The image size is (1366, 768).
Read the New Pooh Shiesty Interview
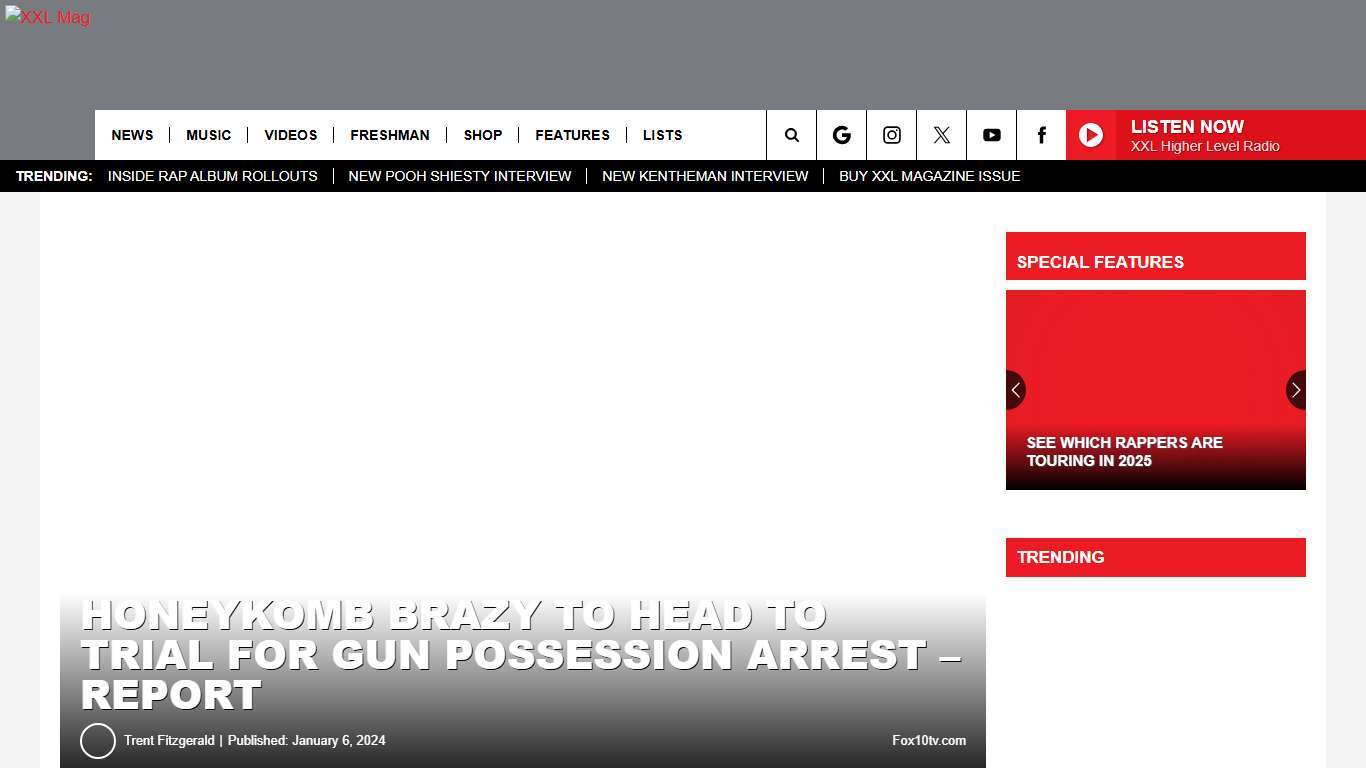(x=459, y=176)
